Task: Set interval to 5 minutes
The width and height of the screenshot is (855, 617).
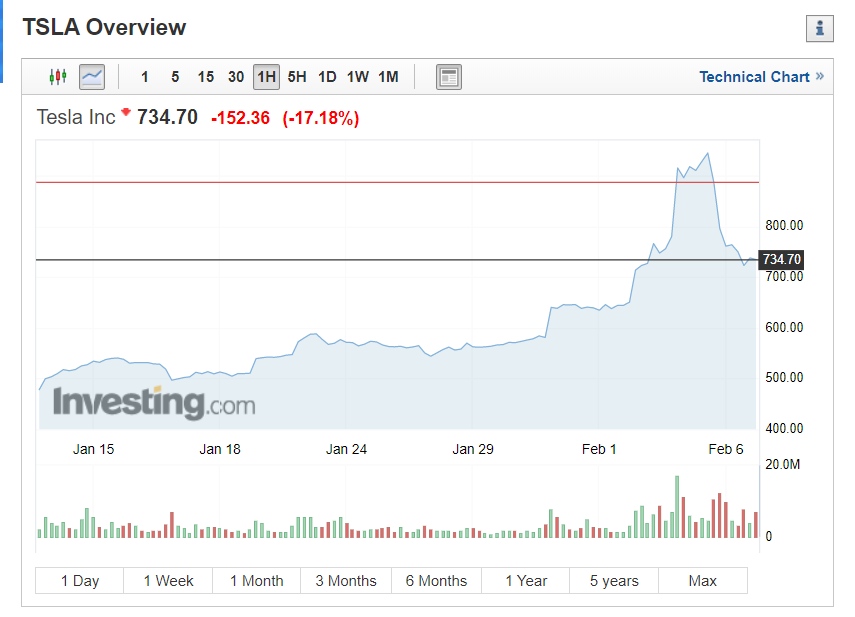Action: (175, 77)
